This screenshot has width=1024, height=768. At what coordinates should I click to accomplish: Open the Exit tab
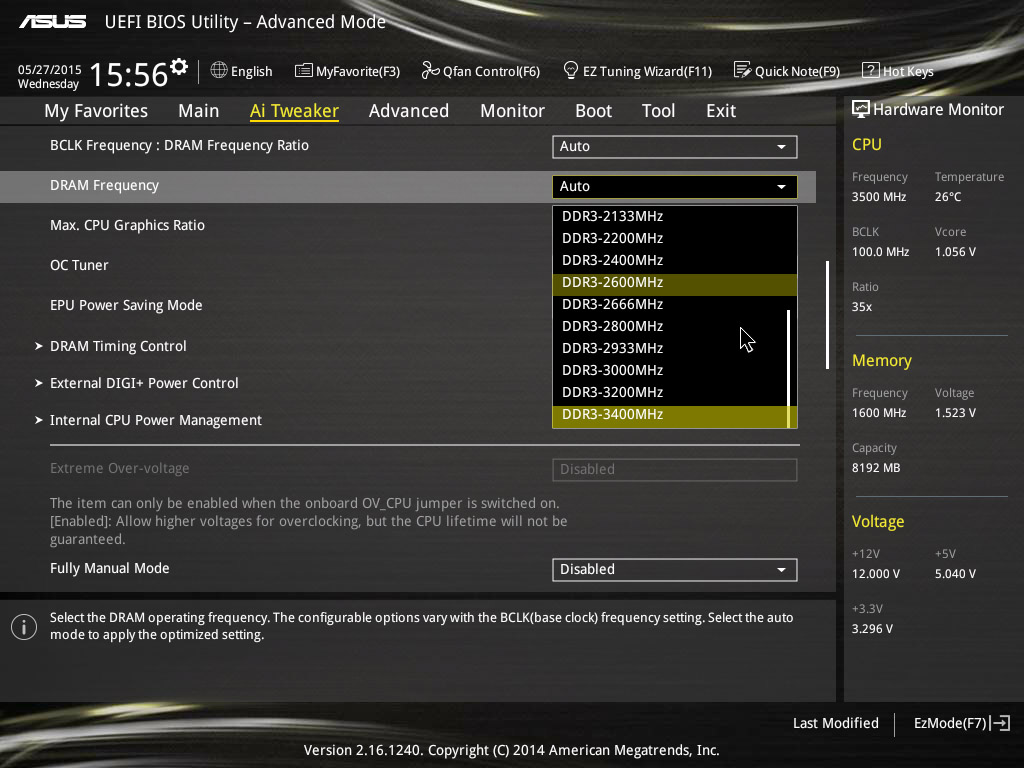coord(721,111)
